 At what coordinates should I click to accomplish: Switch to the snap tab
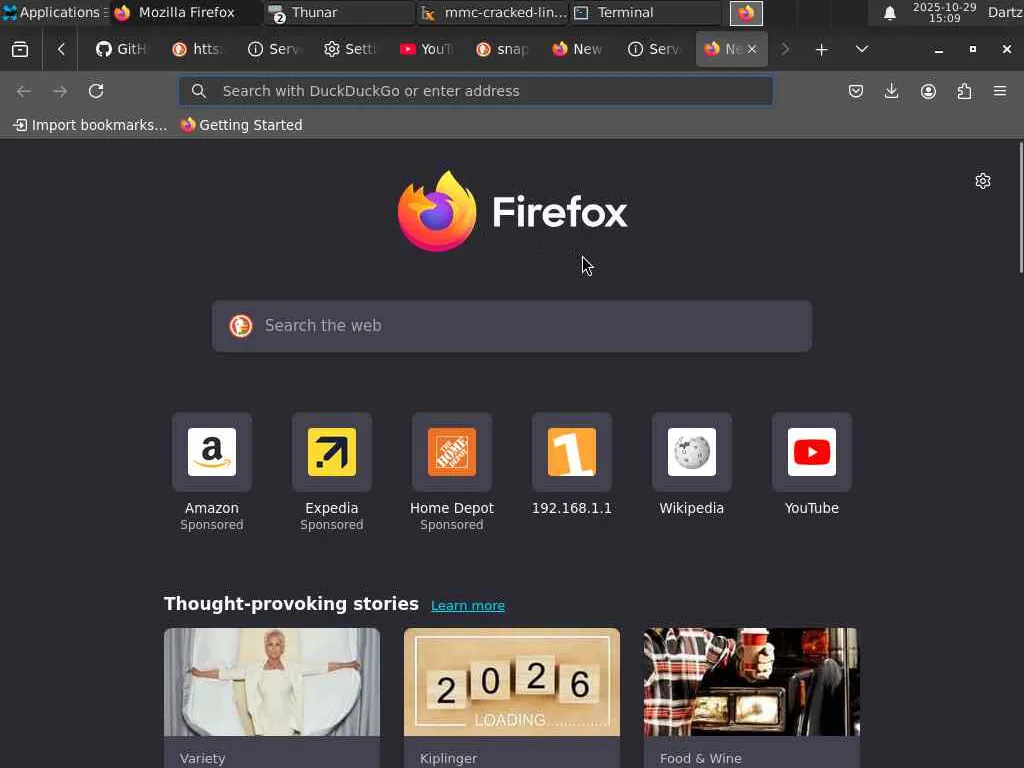click(x=502, y=49)
